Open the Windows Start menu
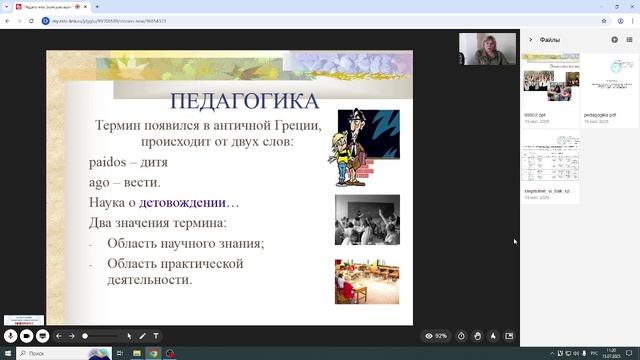Screen dimensions: 640x360 [x=8, y=353]
